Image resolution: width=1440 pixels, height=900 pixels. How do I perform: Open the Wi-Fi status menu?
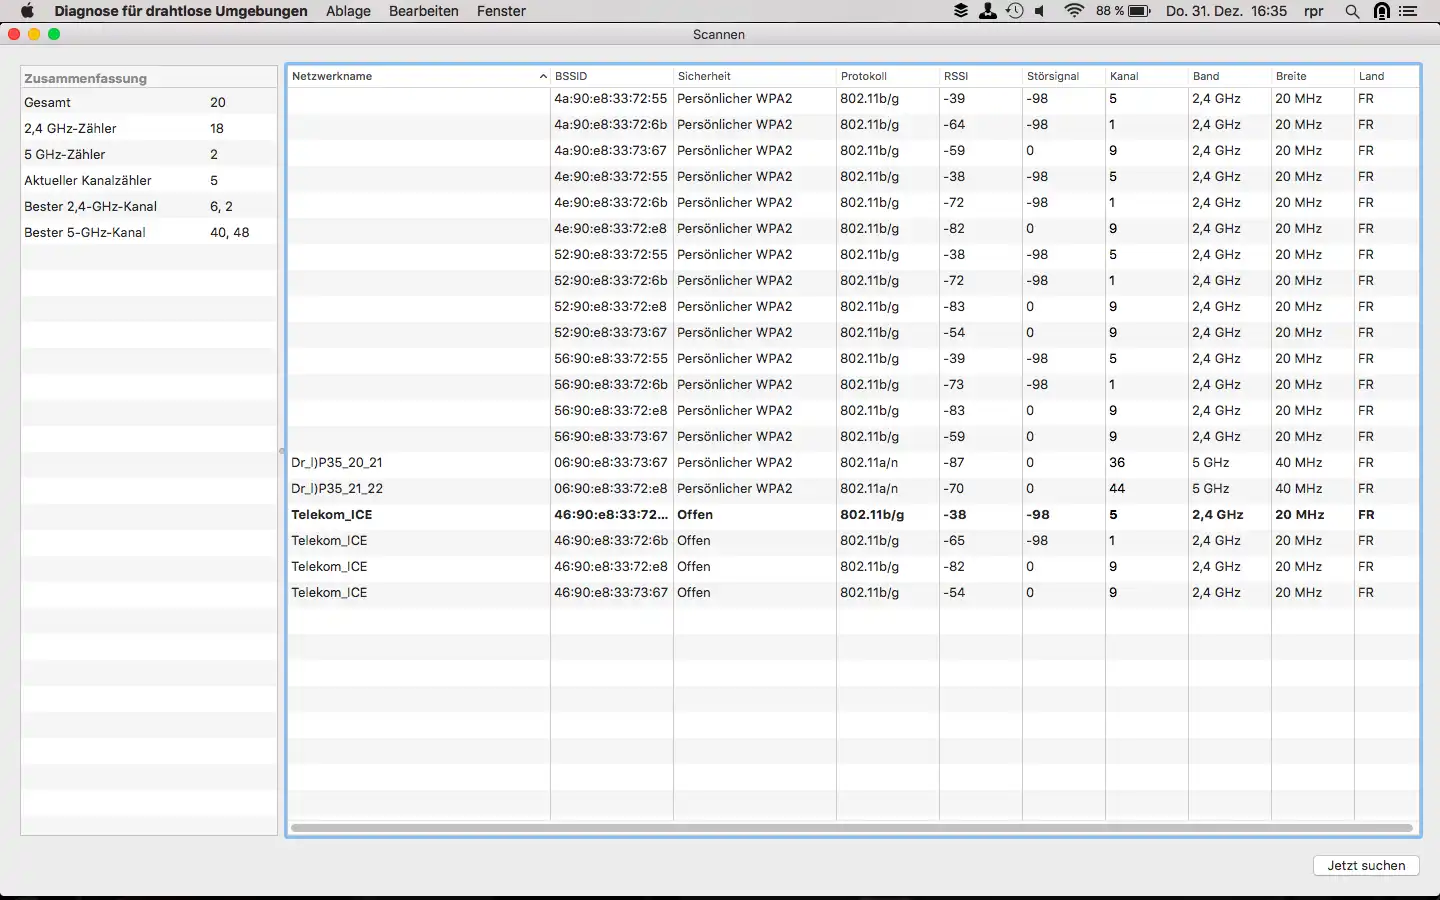point(1074,11)
